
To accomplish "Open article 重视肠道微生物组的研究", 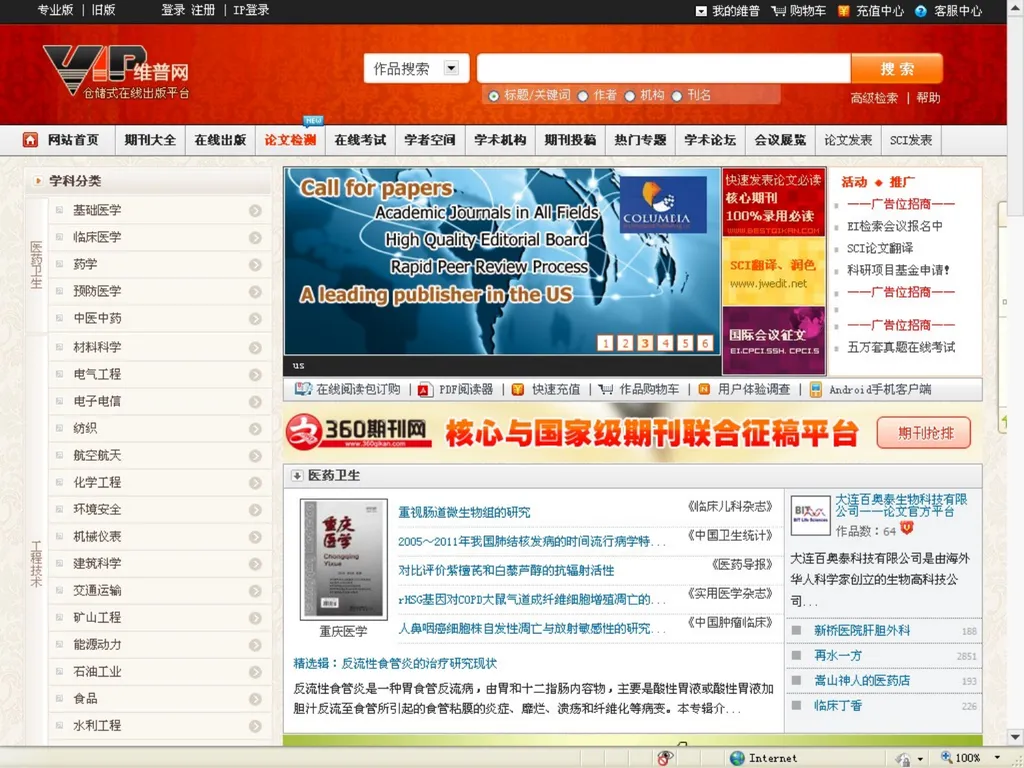I will pyautogui.click(x=464, y=513).
